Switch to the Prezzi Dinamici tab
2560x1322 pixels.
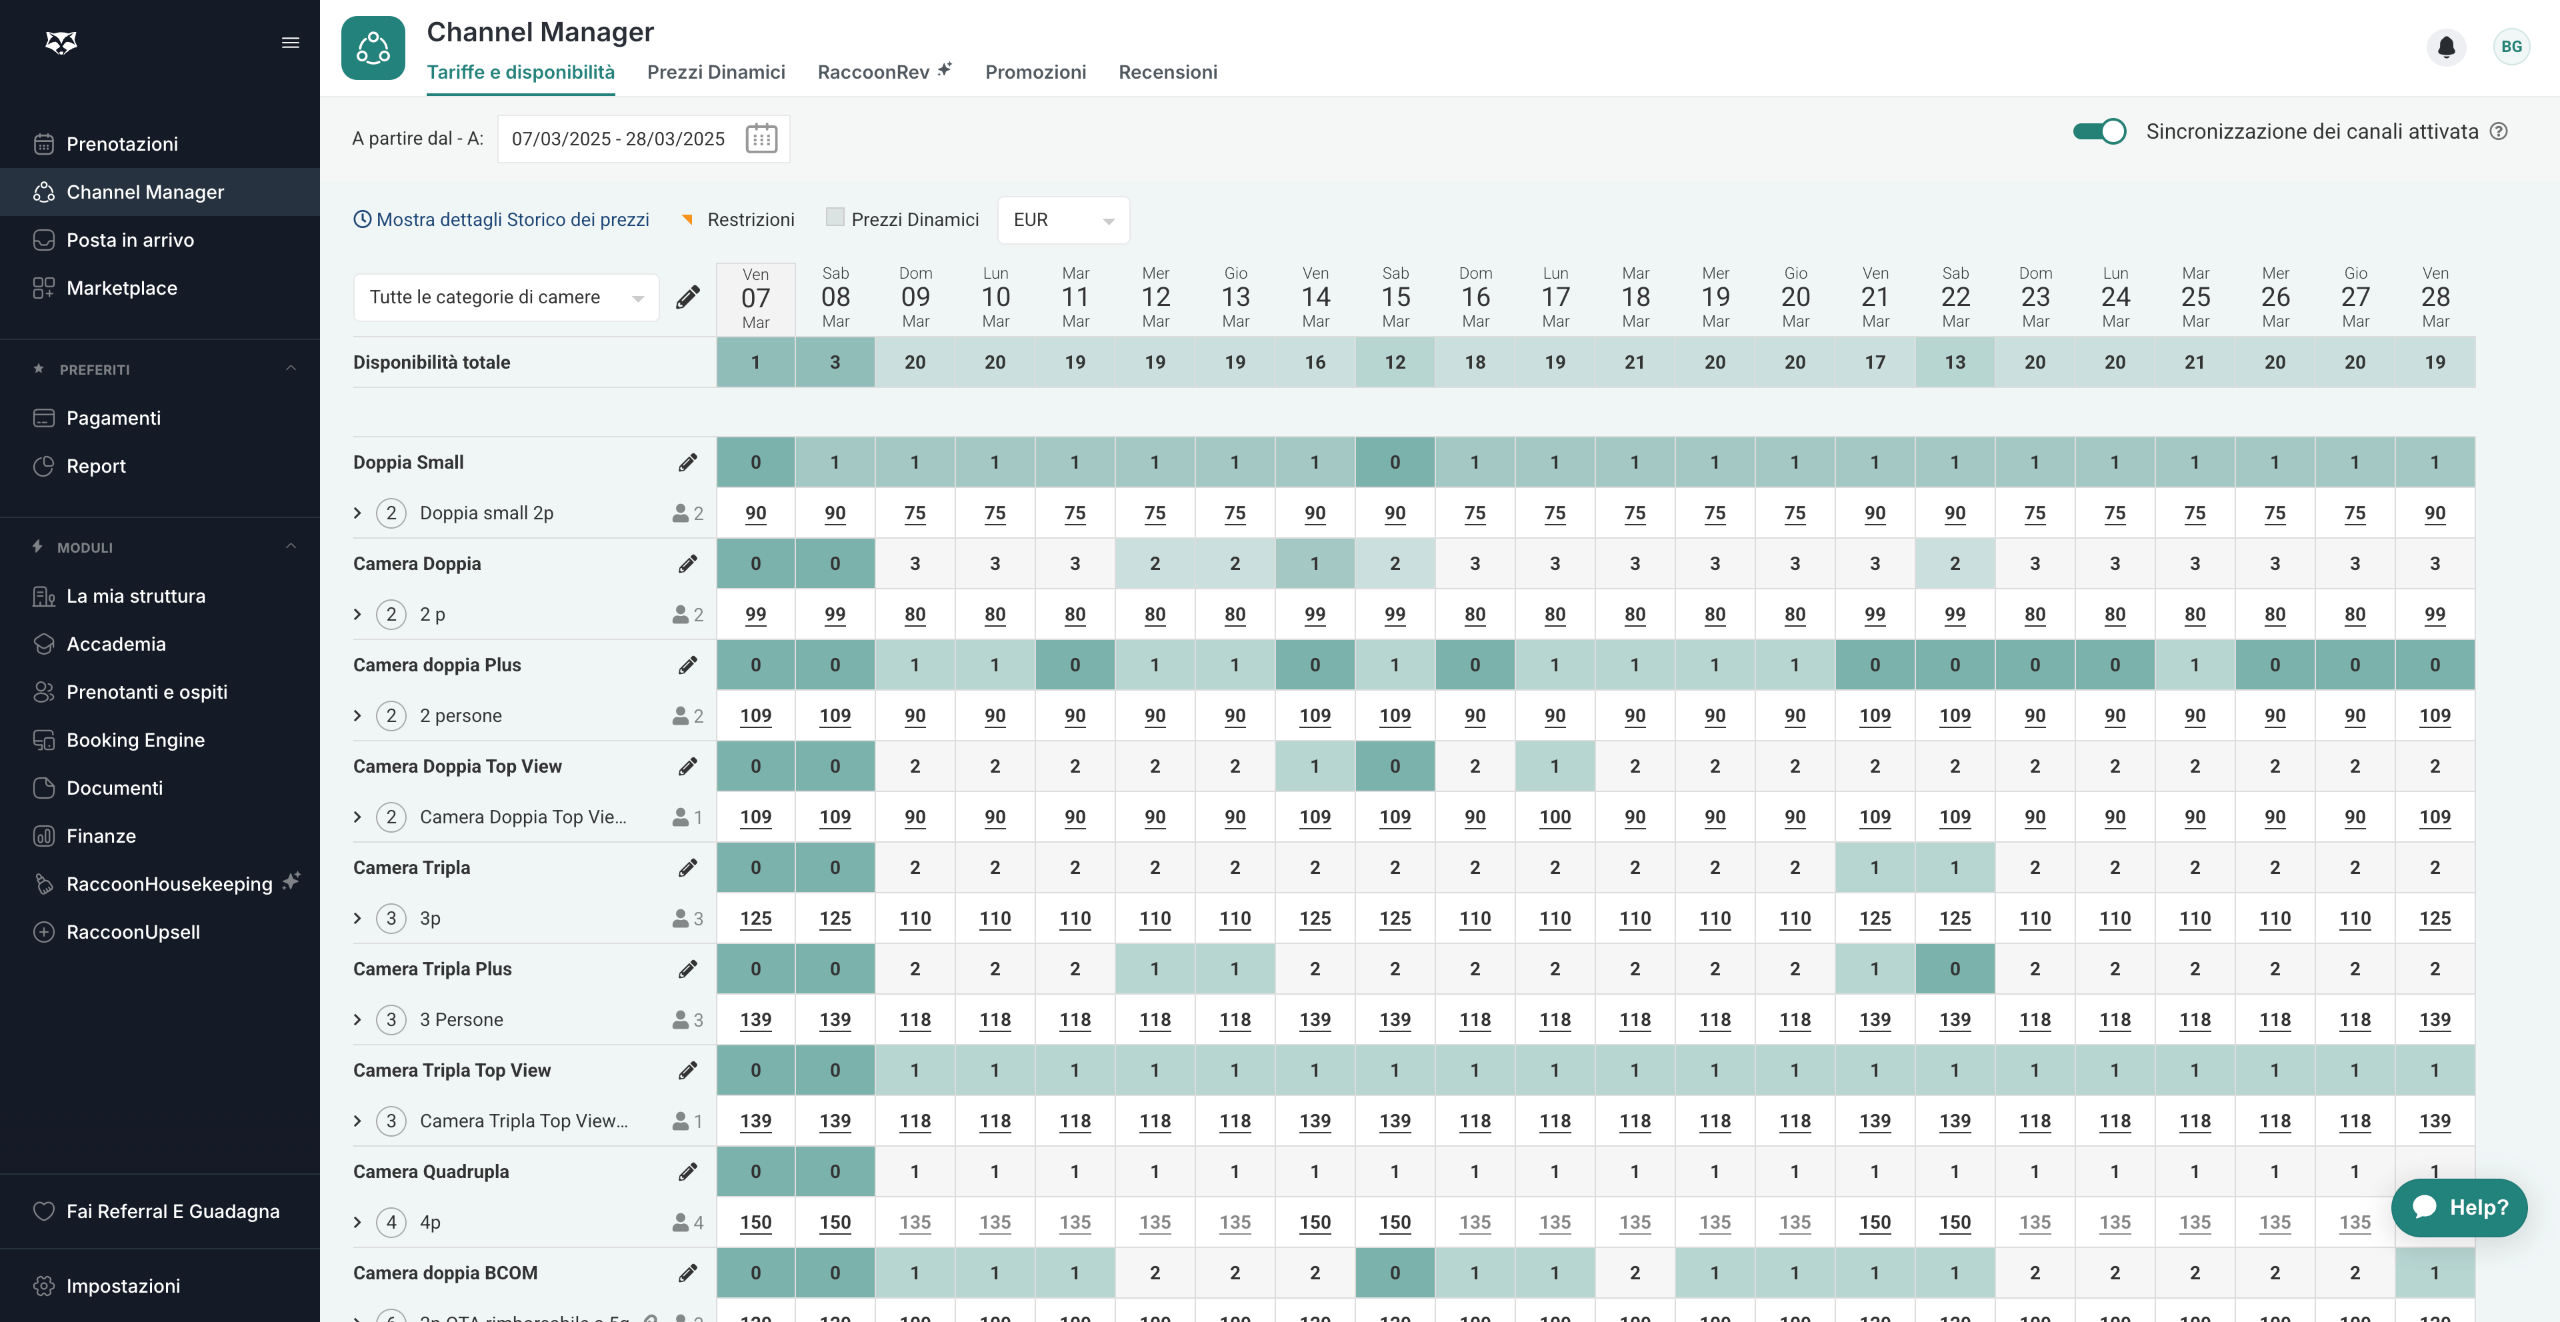click(716, 72)
